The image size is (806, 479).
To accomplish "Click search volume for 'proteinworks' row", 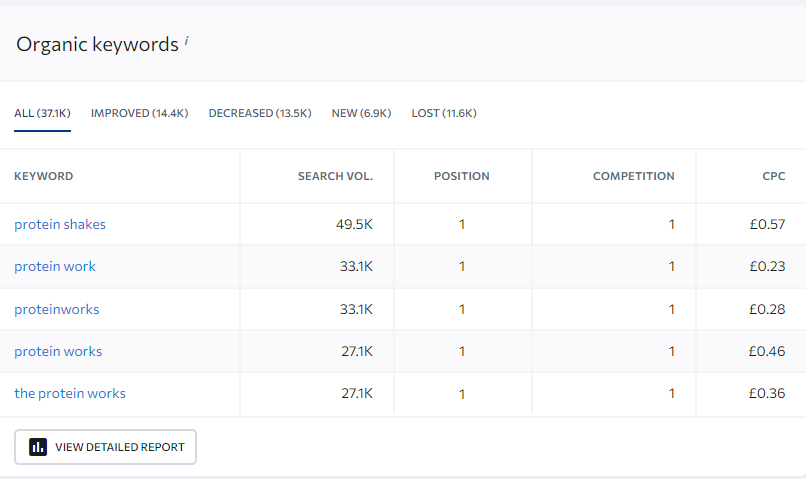I will (x=356, y=309).
